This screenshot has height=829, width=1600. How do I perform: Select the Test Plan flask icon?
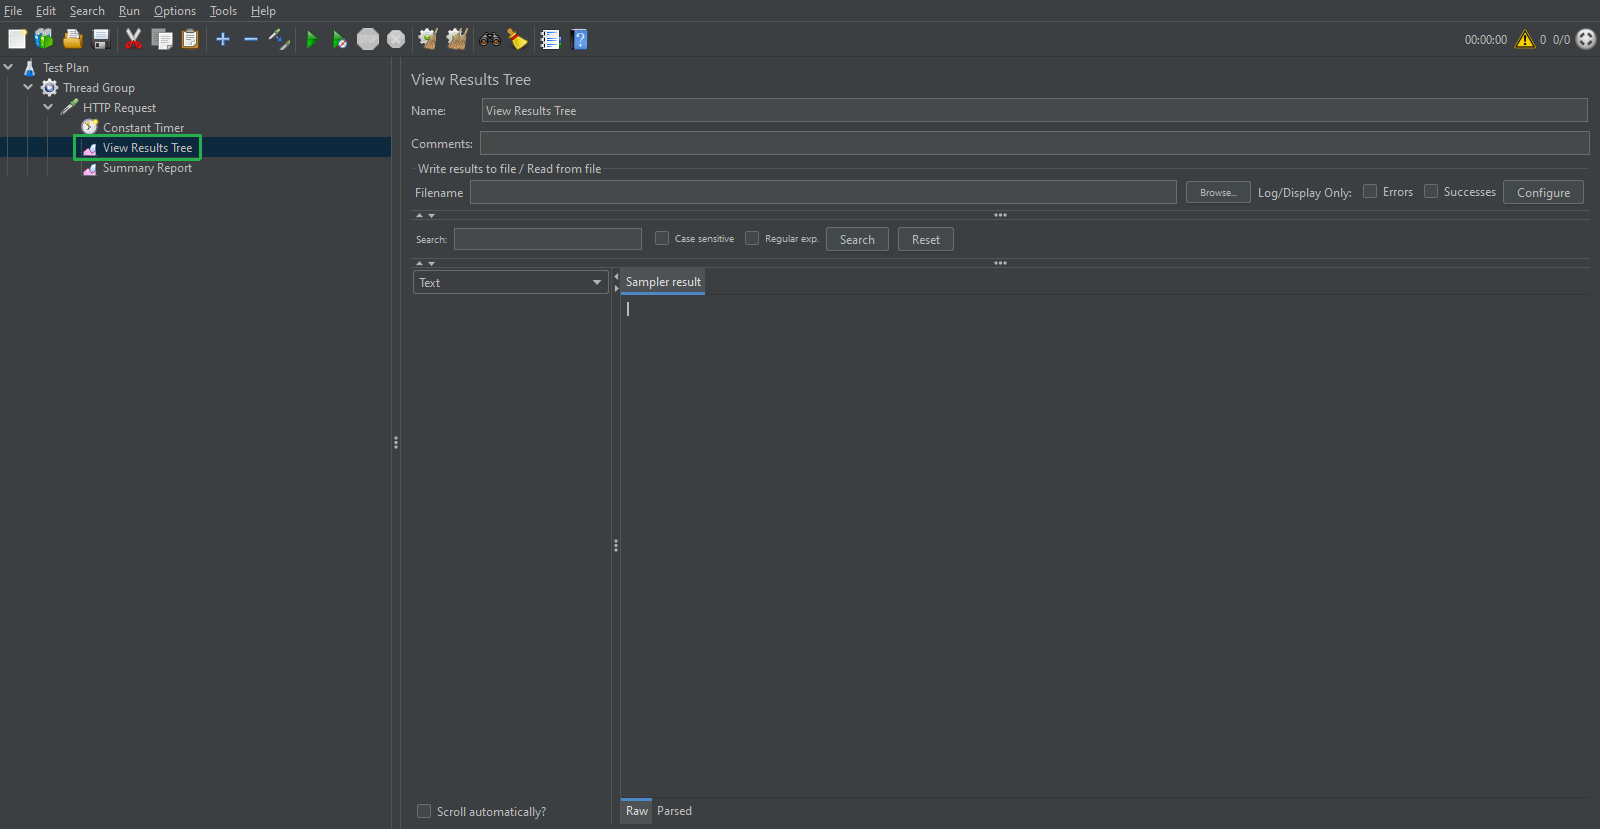click(x=30, y=68)
